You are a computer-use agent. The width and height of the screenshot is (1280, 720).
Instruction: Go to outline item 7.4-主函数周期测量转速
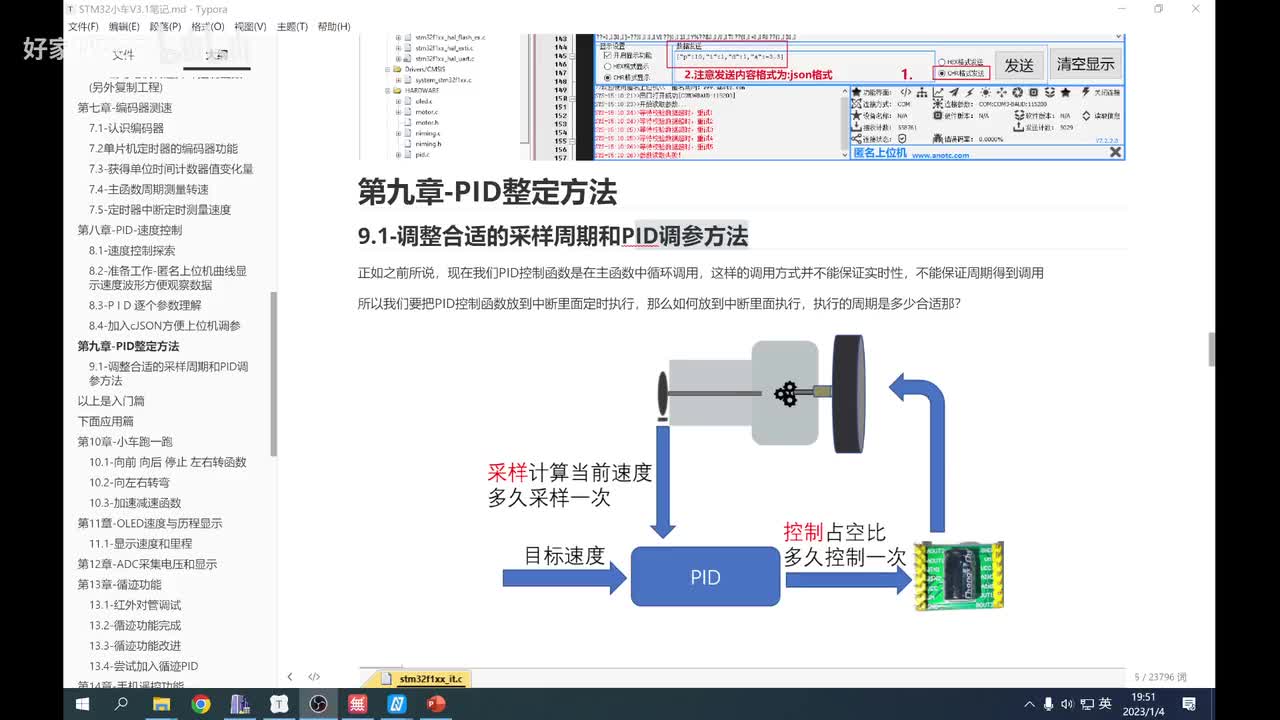click(x=149, y=189)
